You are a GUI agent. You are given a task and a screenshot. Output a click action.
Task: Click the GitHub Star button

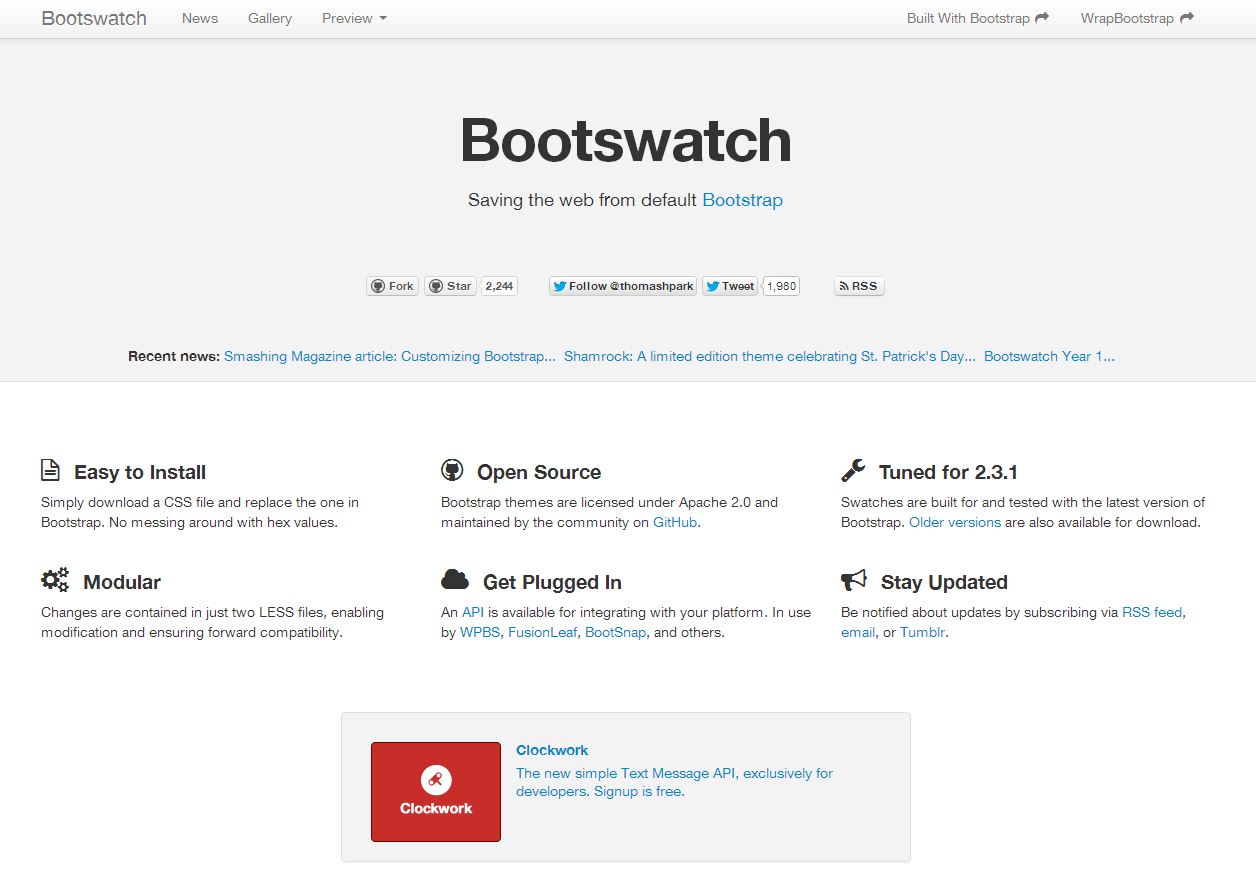click(x=450, y=286)
